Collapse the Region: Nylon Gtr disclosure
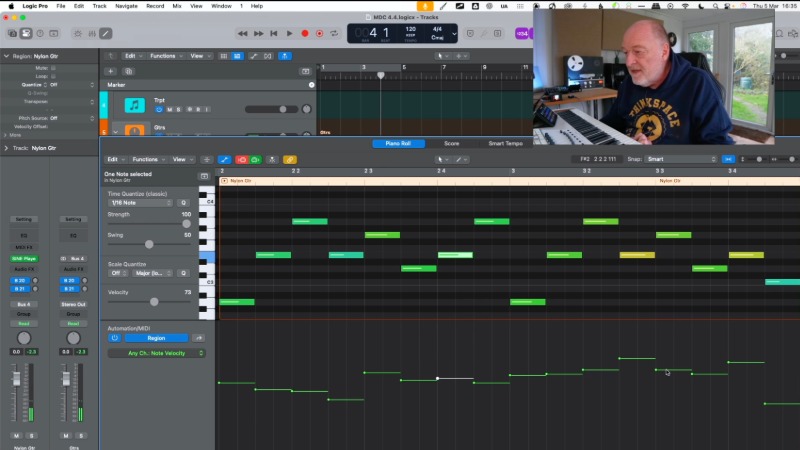The image size is (800, 450). coord(6,56)
